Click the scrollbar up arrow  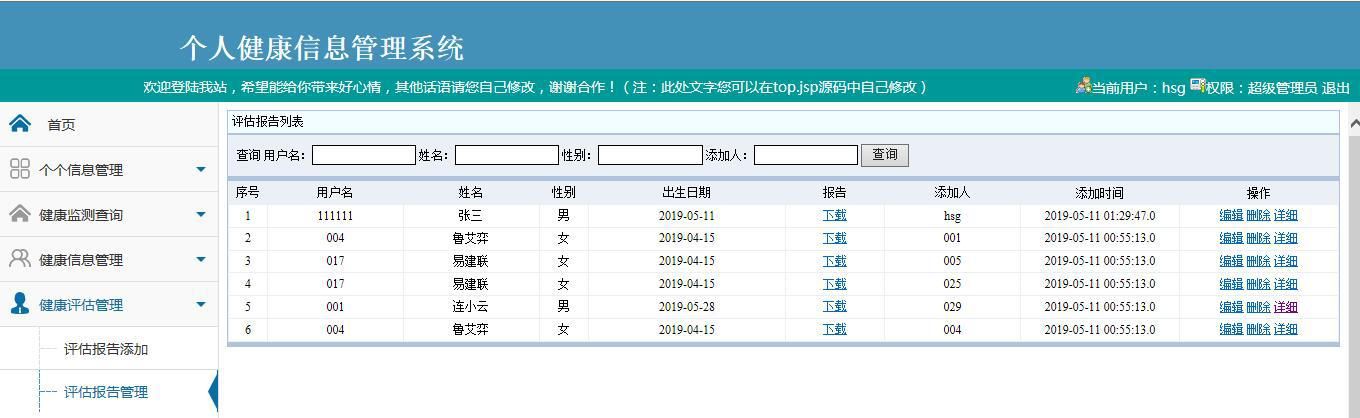click(x=1354, y=123)
